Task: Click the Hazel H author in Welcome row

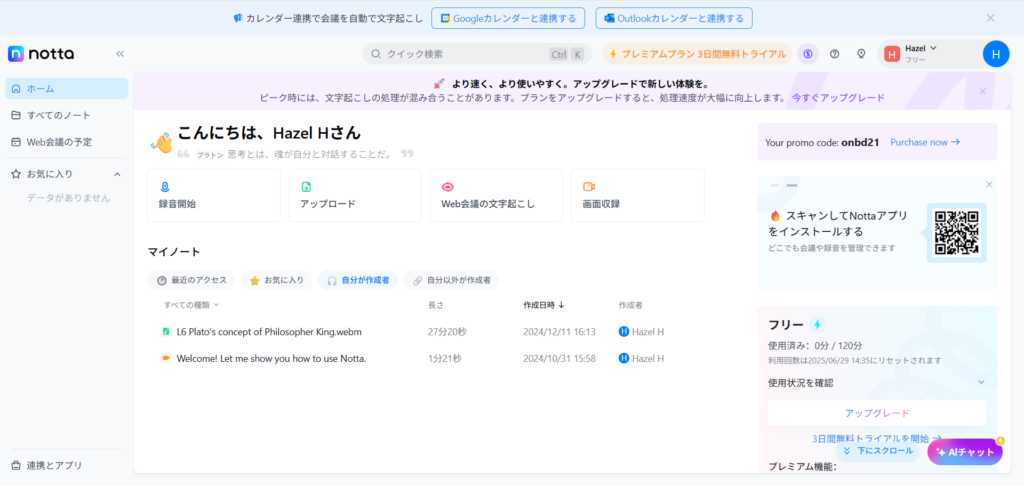Action: pos(641,358)
